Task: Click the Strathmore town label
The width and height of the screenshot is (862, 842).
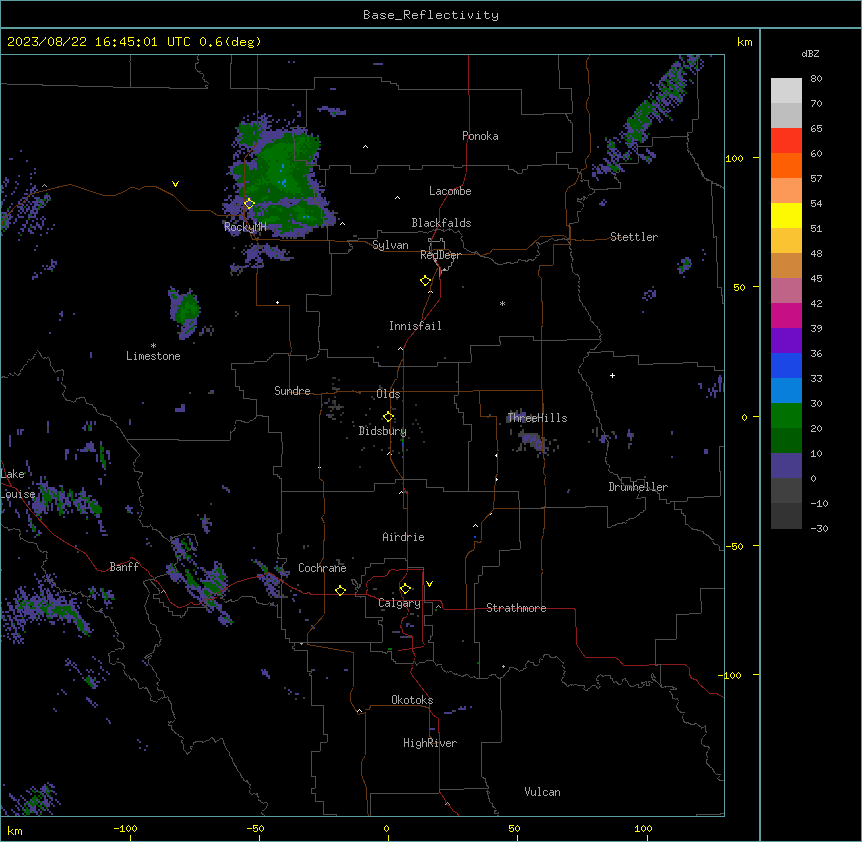Action: (516, 608)
